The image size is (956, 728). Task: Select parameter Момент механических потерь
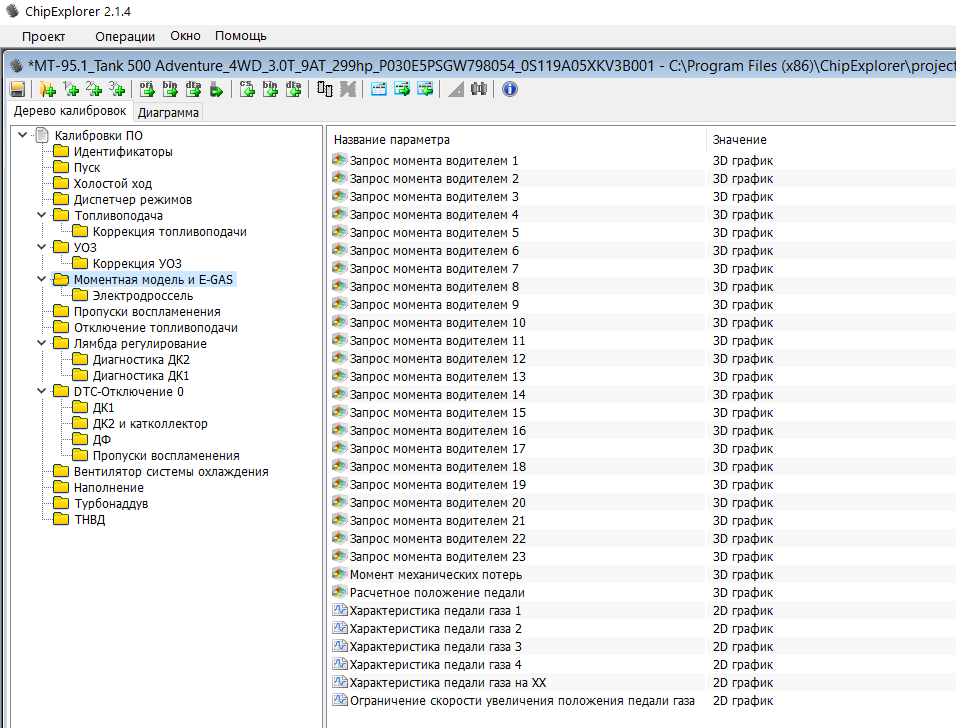pos(435,574)
